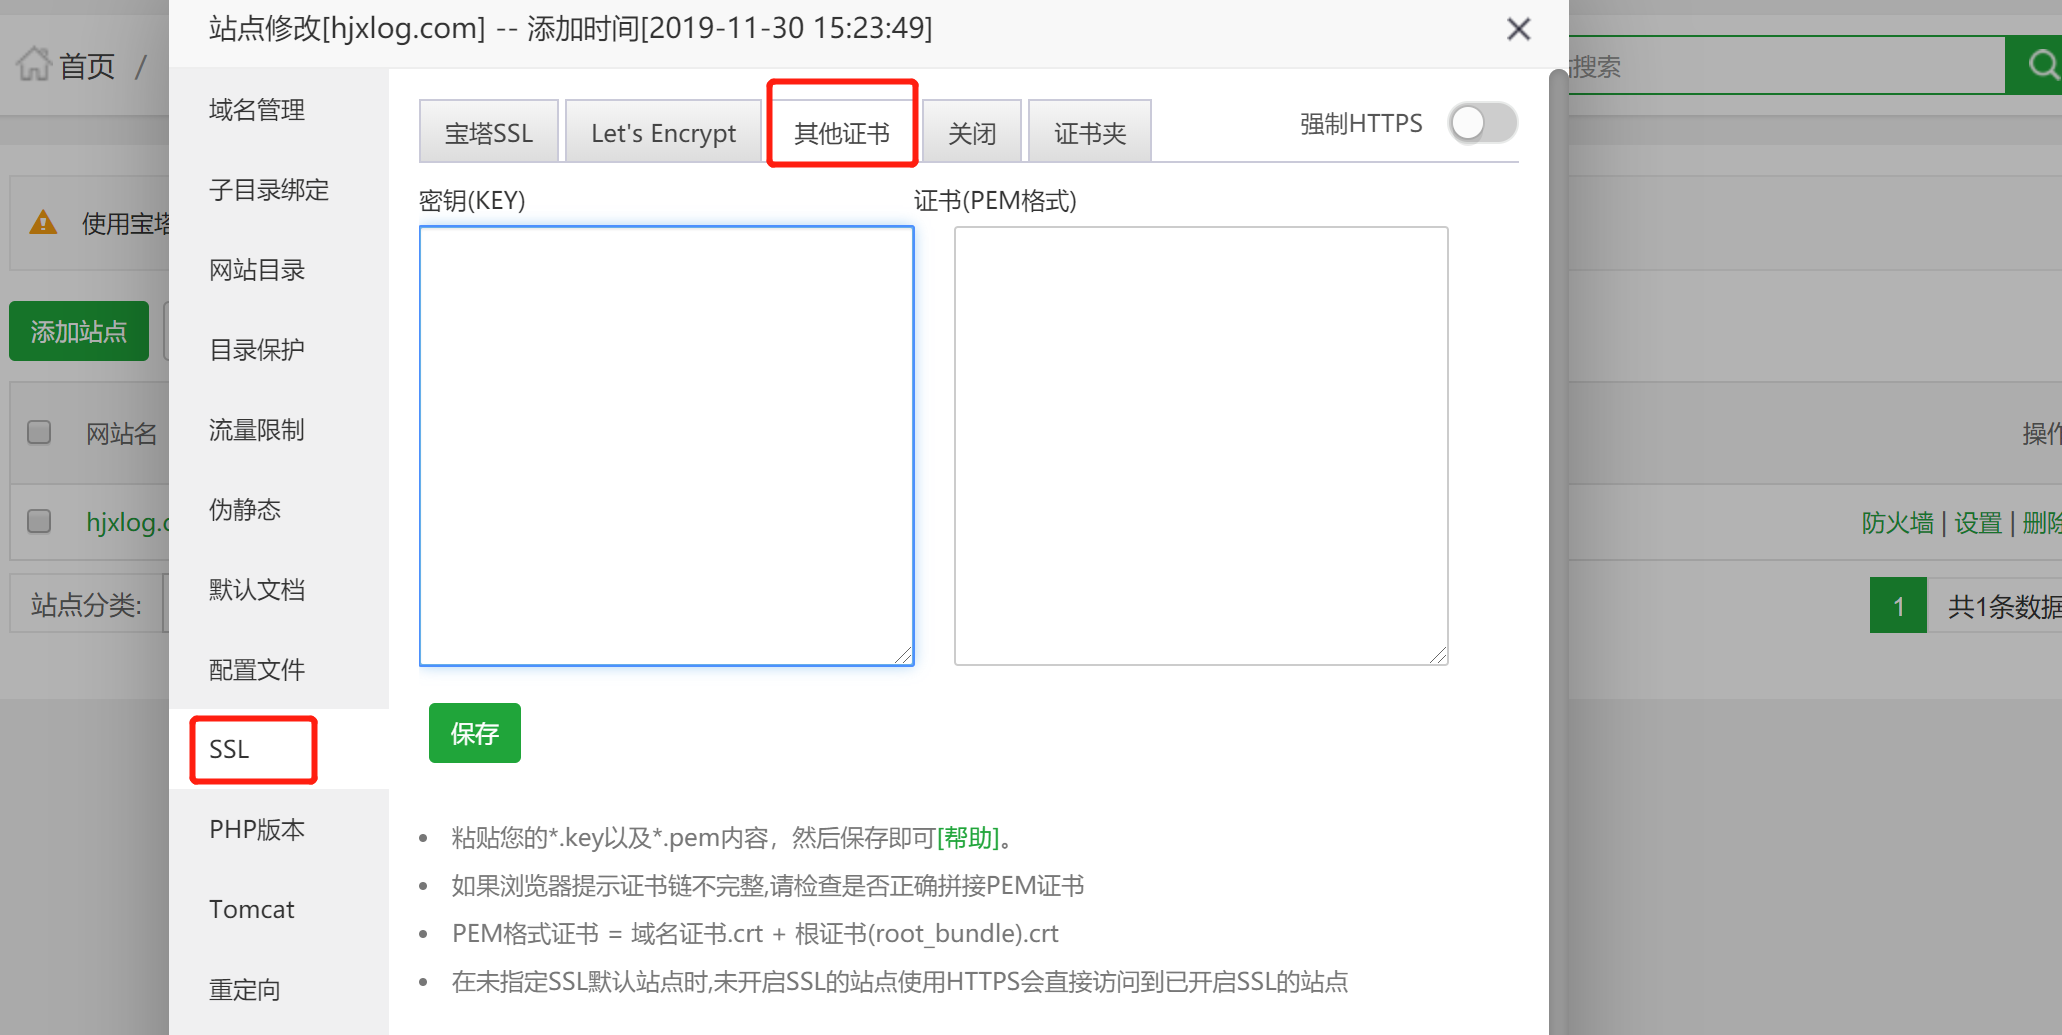Image resolution: width=2062 pixels, height=1035 pixels.
Task: Click the 防火墙 link for the site
Action: point(1897,522)
